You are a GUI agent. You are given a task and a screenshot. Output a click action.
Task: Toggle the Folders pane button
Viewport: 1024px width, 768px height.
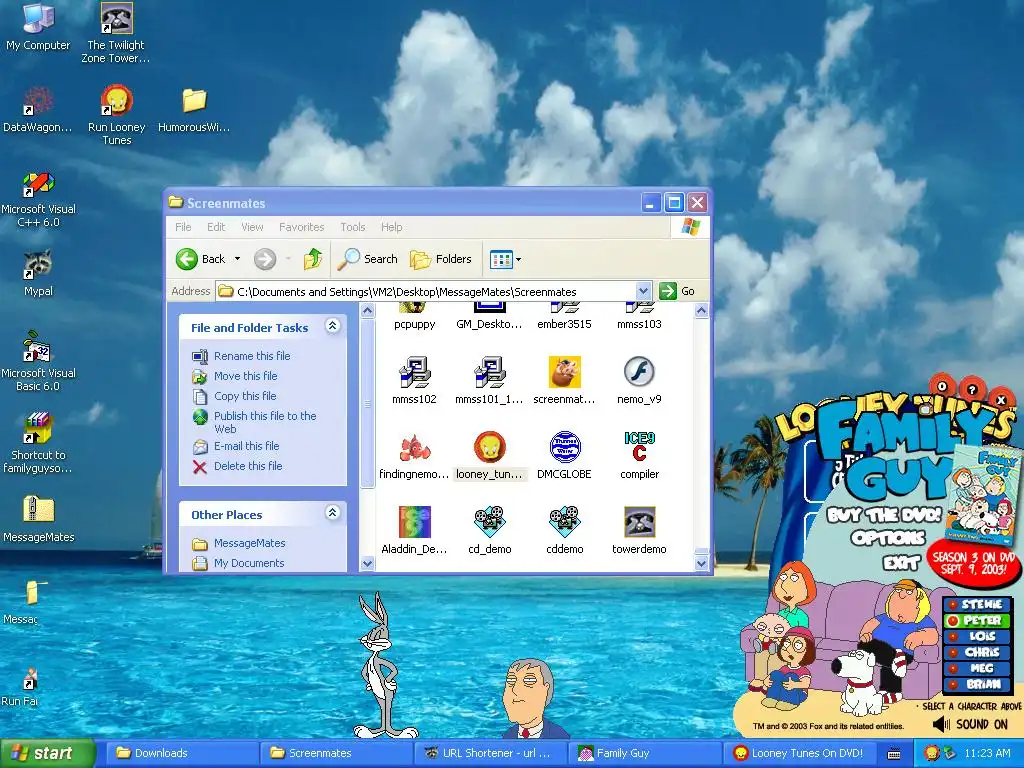(x=441, y=259)
